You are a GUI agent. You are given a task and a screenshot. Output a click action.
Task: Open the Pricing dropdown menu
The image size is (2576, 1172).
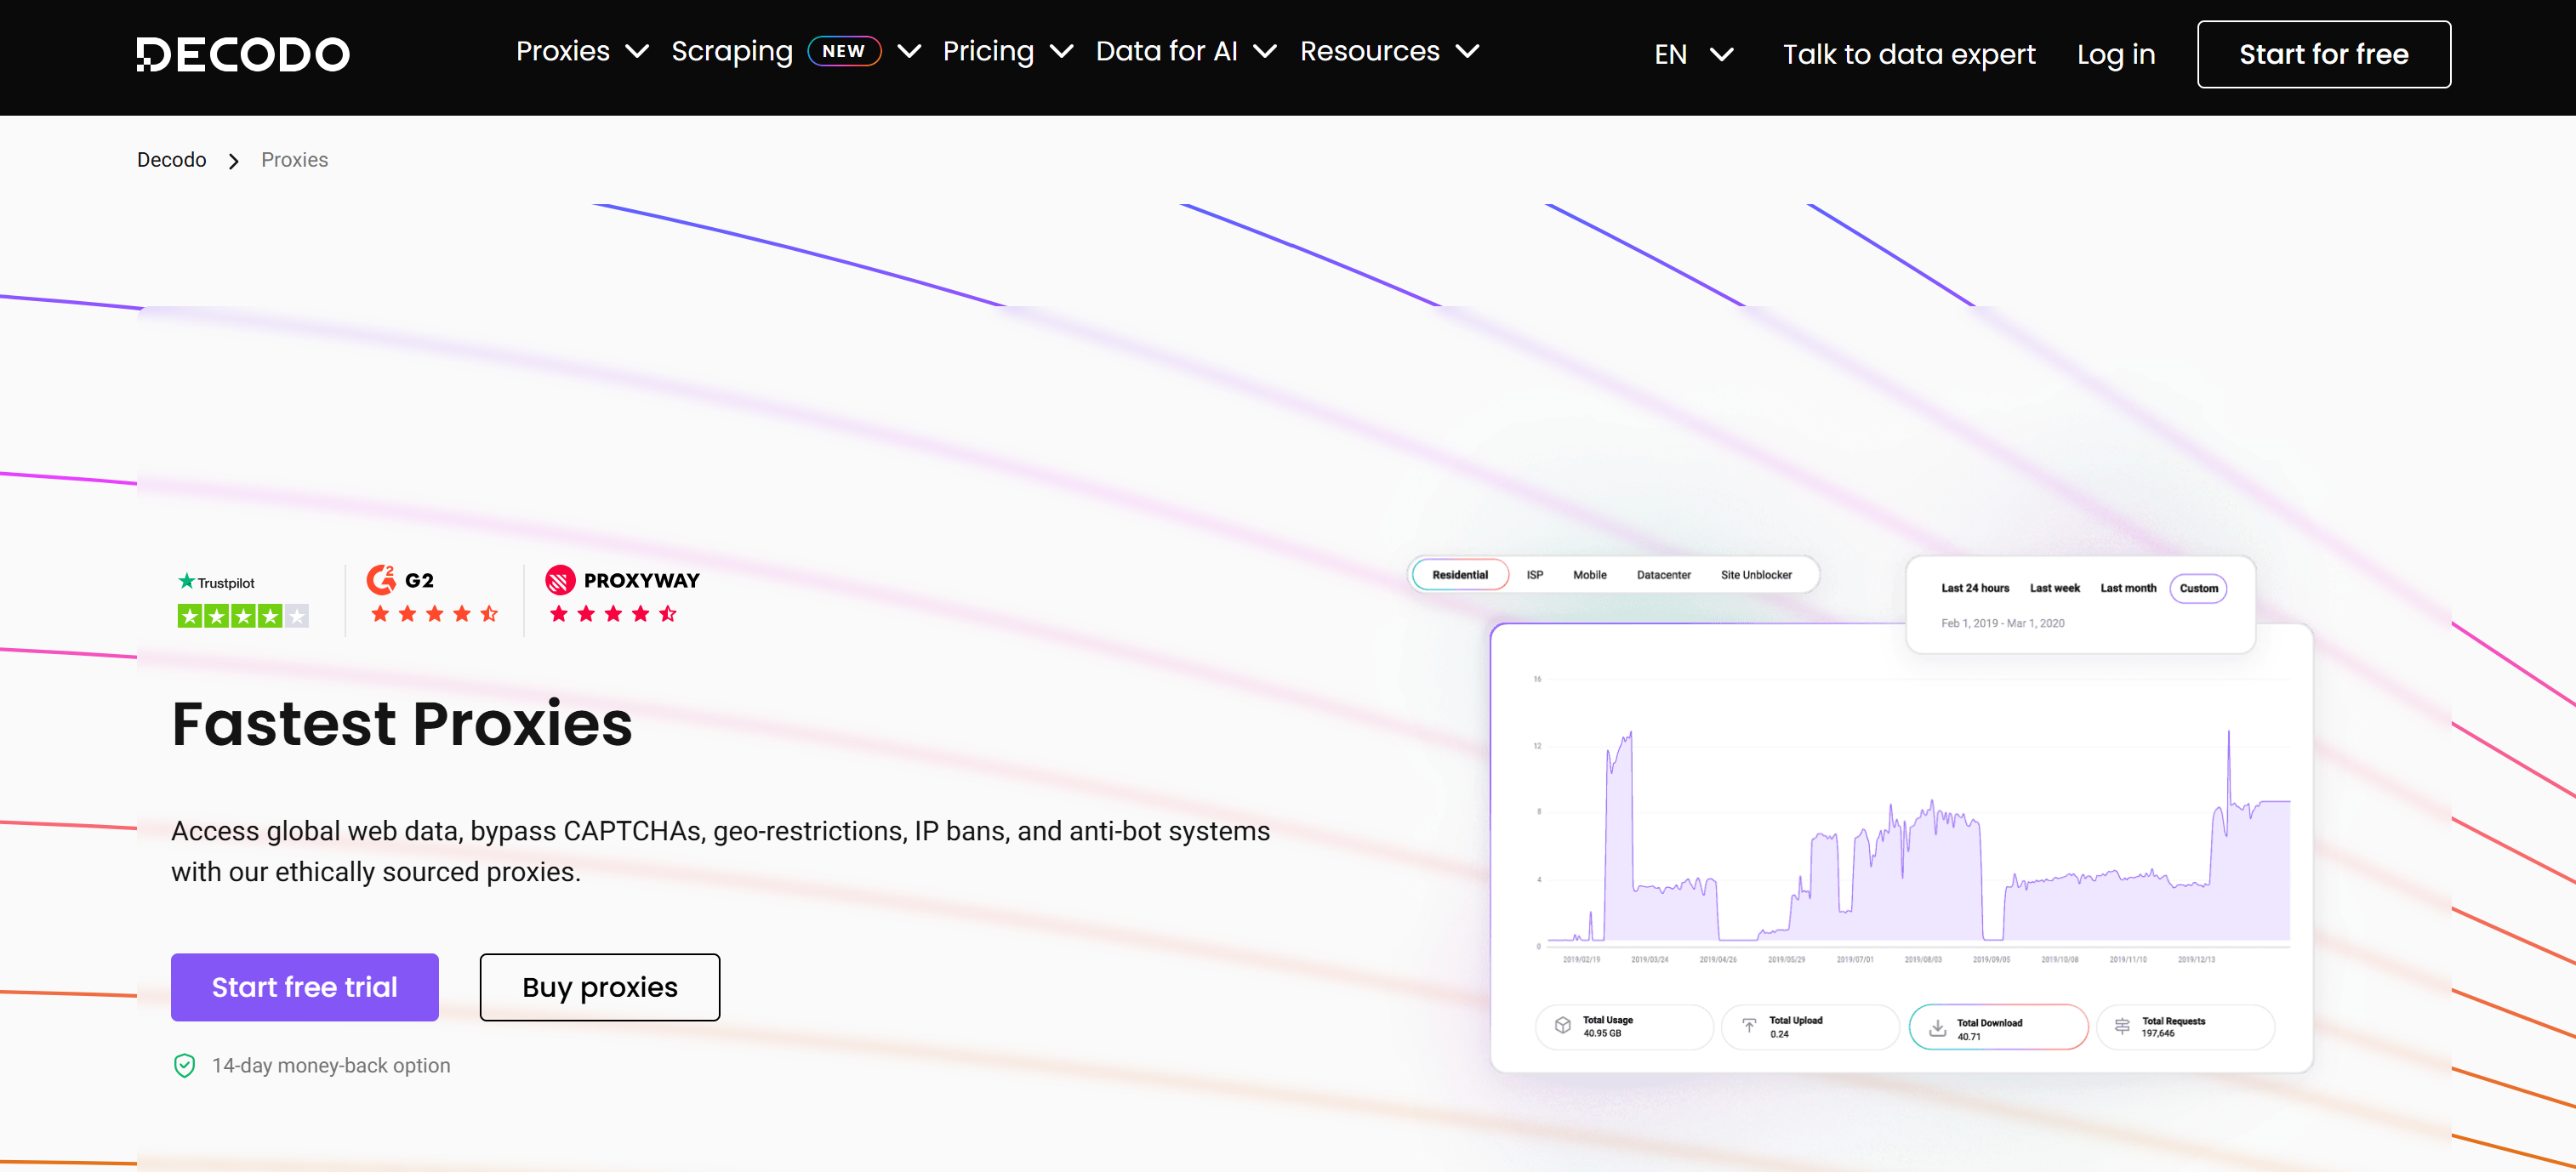1008,51
